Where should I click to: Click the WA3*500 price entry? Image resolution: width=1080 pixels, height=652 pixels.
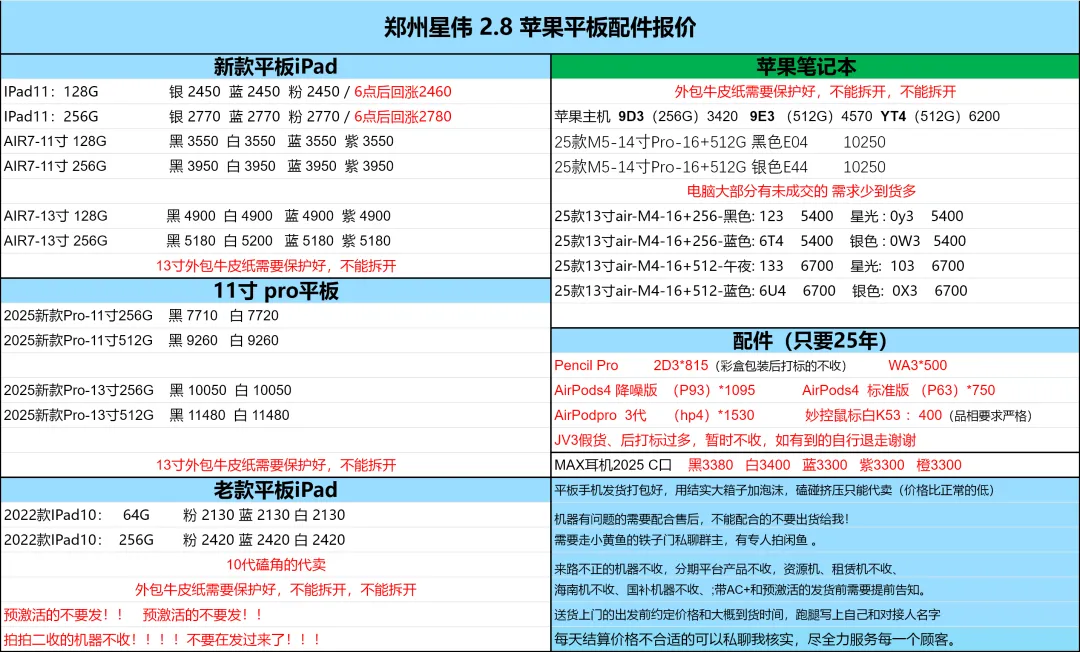click(x=917, y=366)
